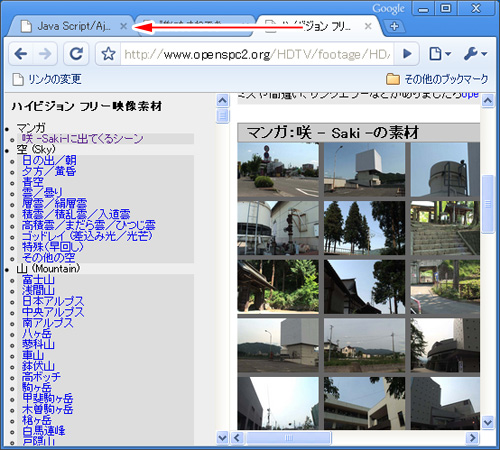
Task: Go back to the previous page
Action: click(21, 54)
